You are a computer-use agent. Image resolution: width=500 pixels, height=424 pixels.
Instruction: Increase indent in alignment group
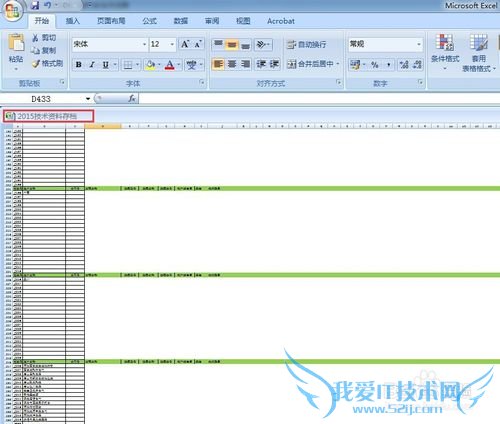274,64
